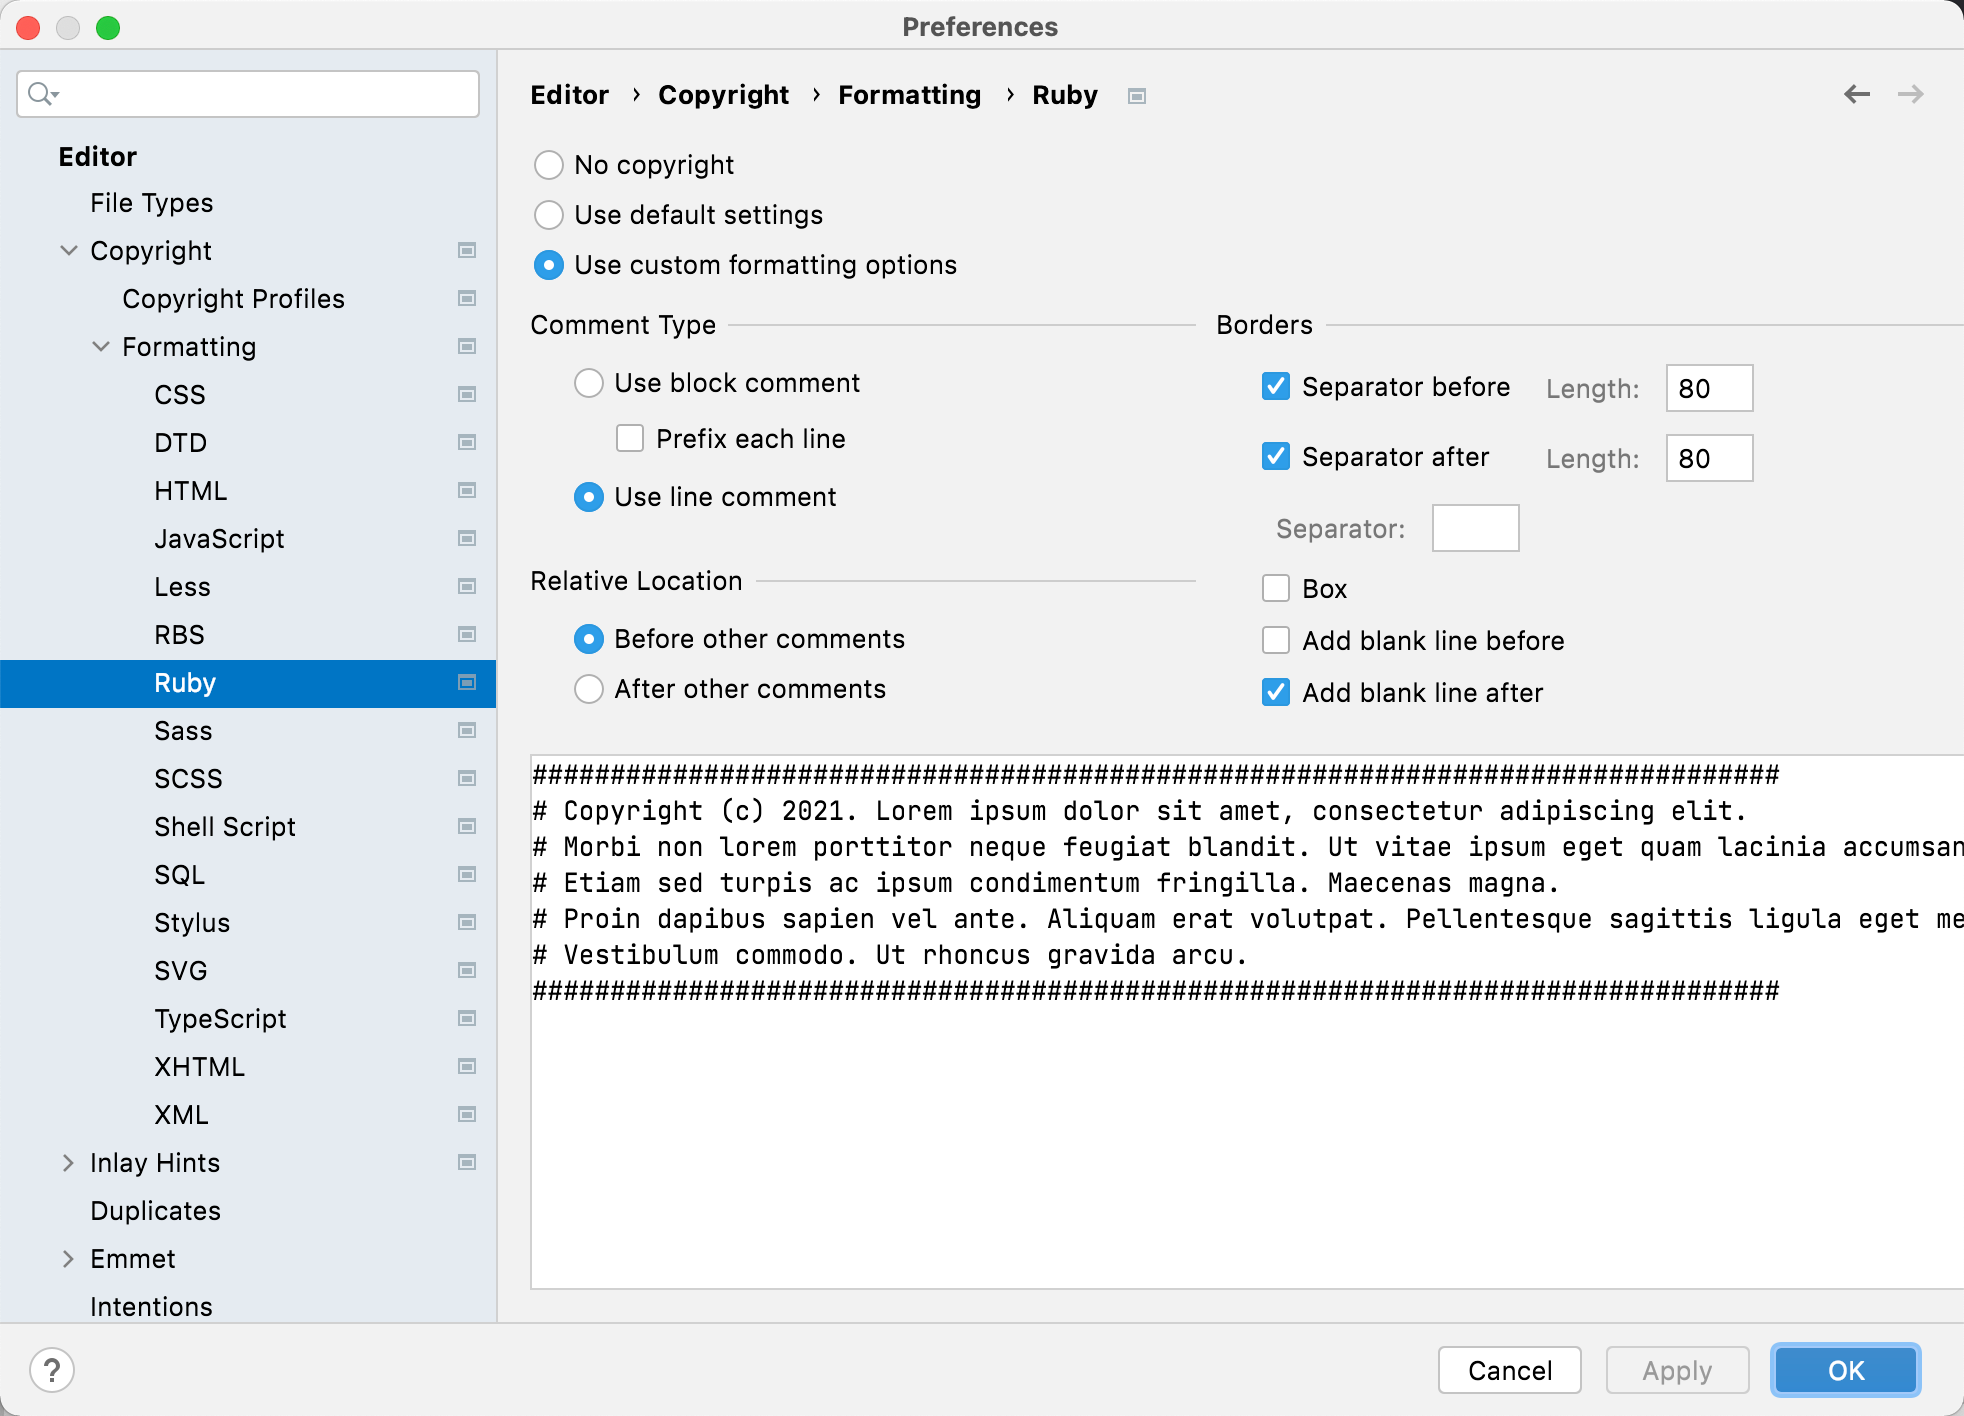Click the back navigation arrow icon
1964x1416 pixels.
1857,96
